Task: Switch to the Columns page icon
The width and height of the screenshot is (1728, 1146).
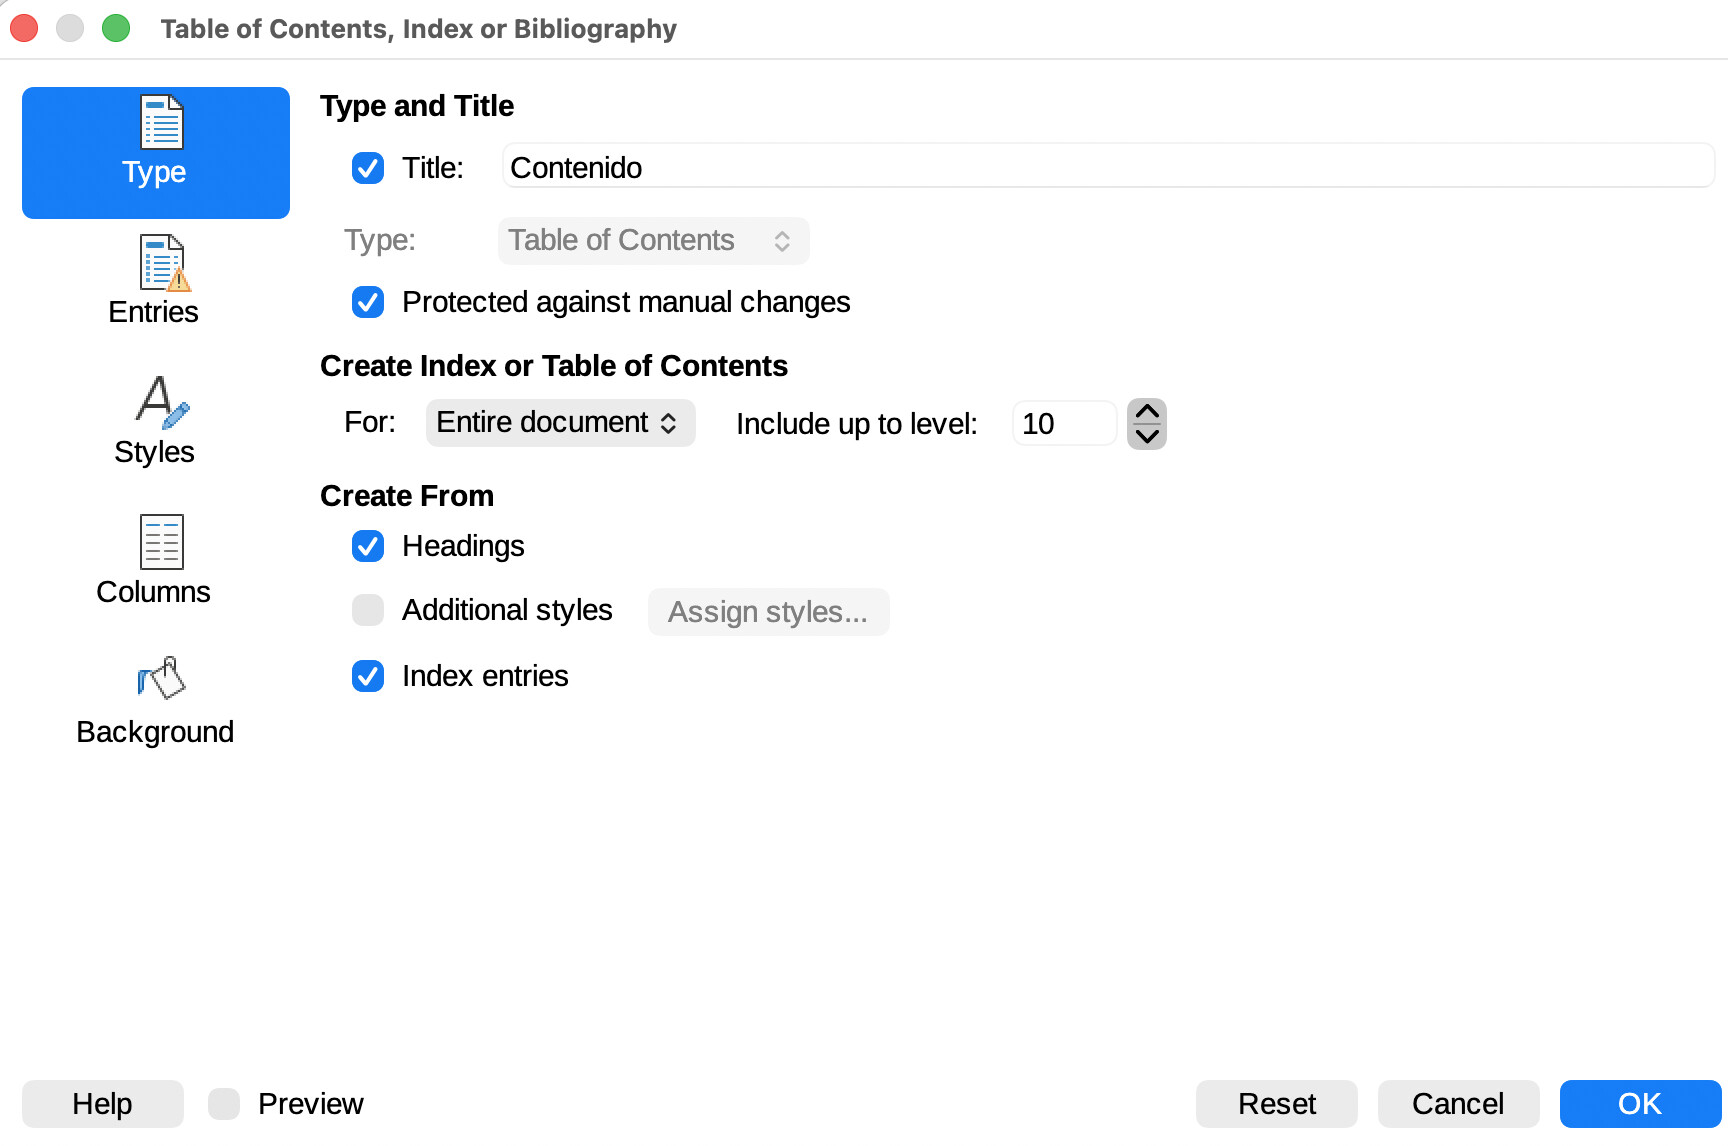Action: coord(161,542)
